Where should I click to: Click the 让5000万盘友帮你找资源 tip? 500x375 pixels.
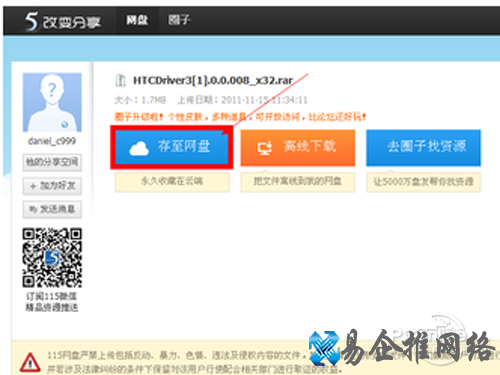(x=423, y=182)
